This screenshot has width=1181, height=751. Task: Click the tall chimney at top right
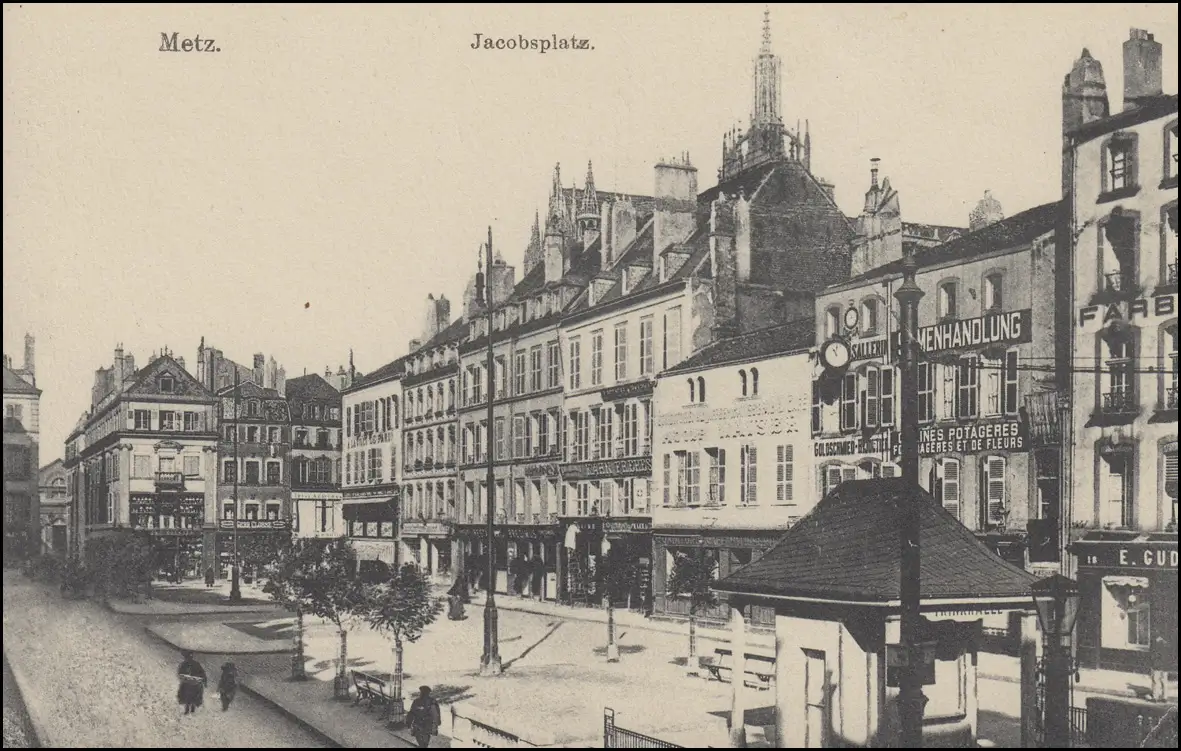[1141, 64]
